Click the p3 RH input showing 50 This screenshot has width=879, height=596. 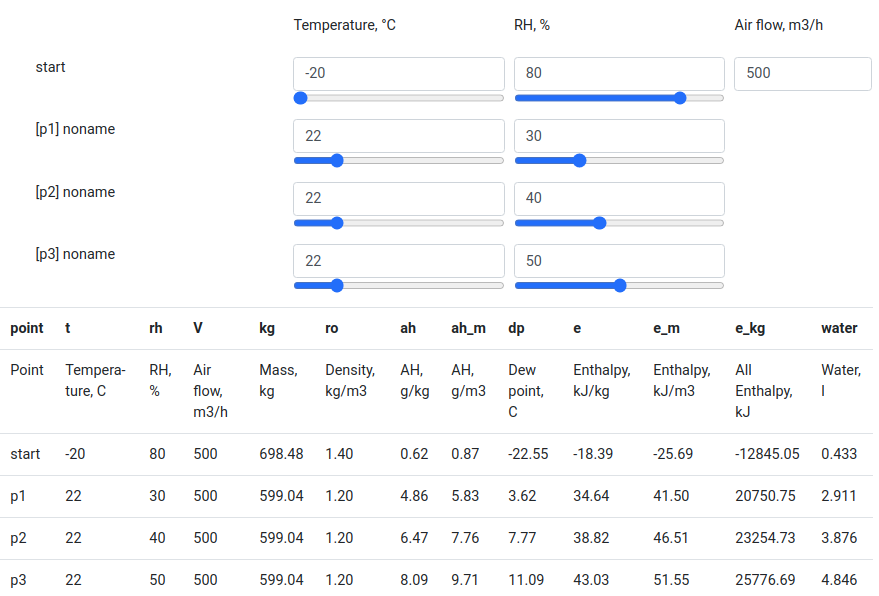(618, 261)
